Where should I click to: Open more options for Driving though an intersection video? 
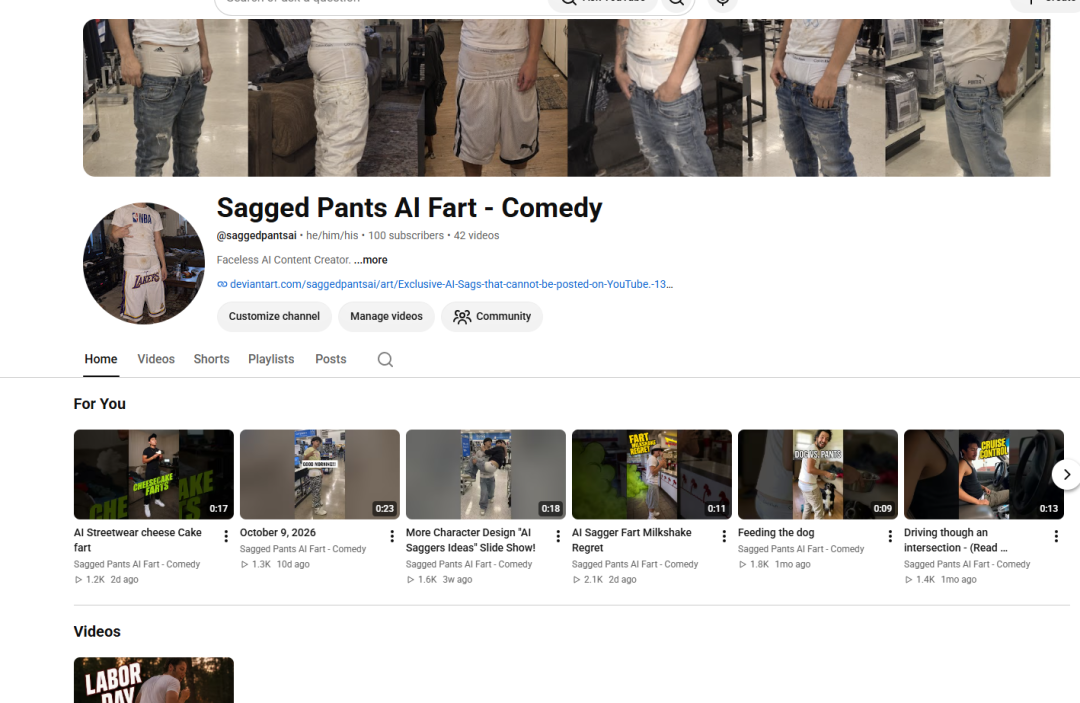(1056, 536)
